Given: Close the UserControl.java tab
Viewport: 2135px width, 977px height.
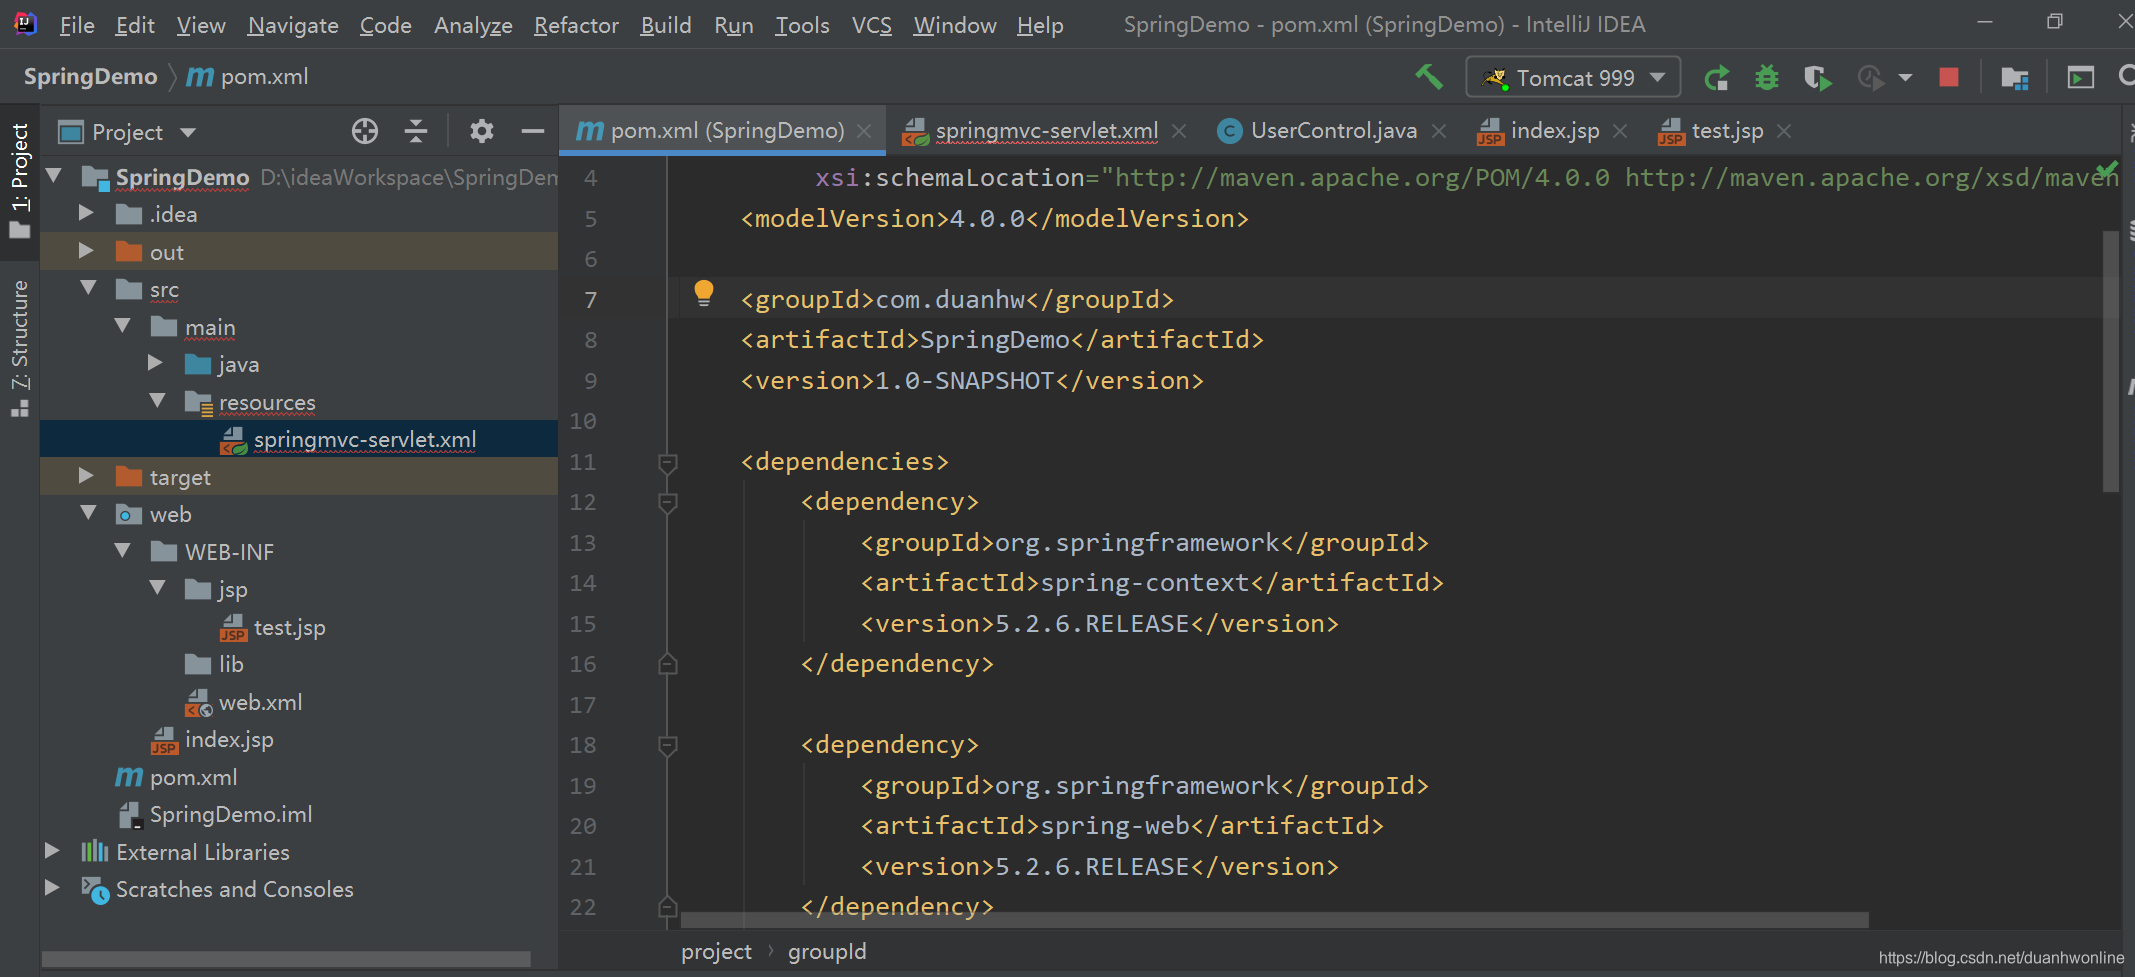Looking at the screenshot, I should point(1439,131).
